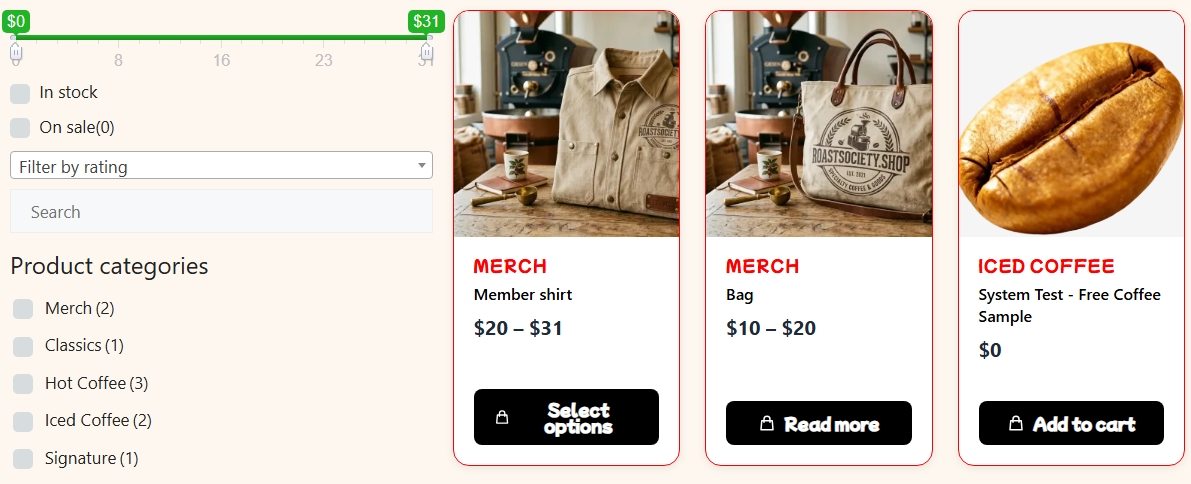Screen dimensions: 1191x484
Task: Enable the In stock checkbox
Action: pos(20,93)
